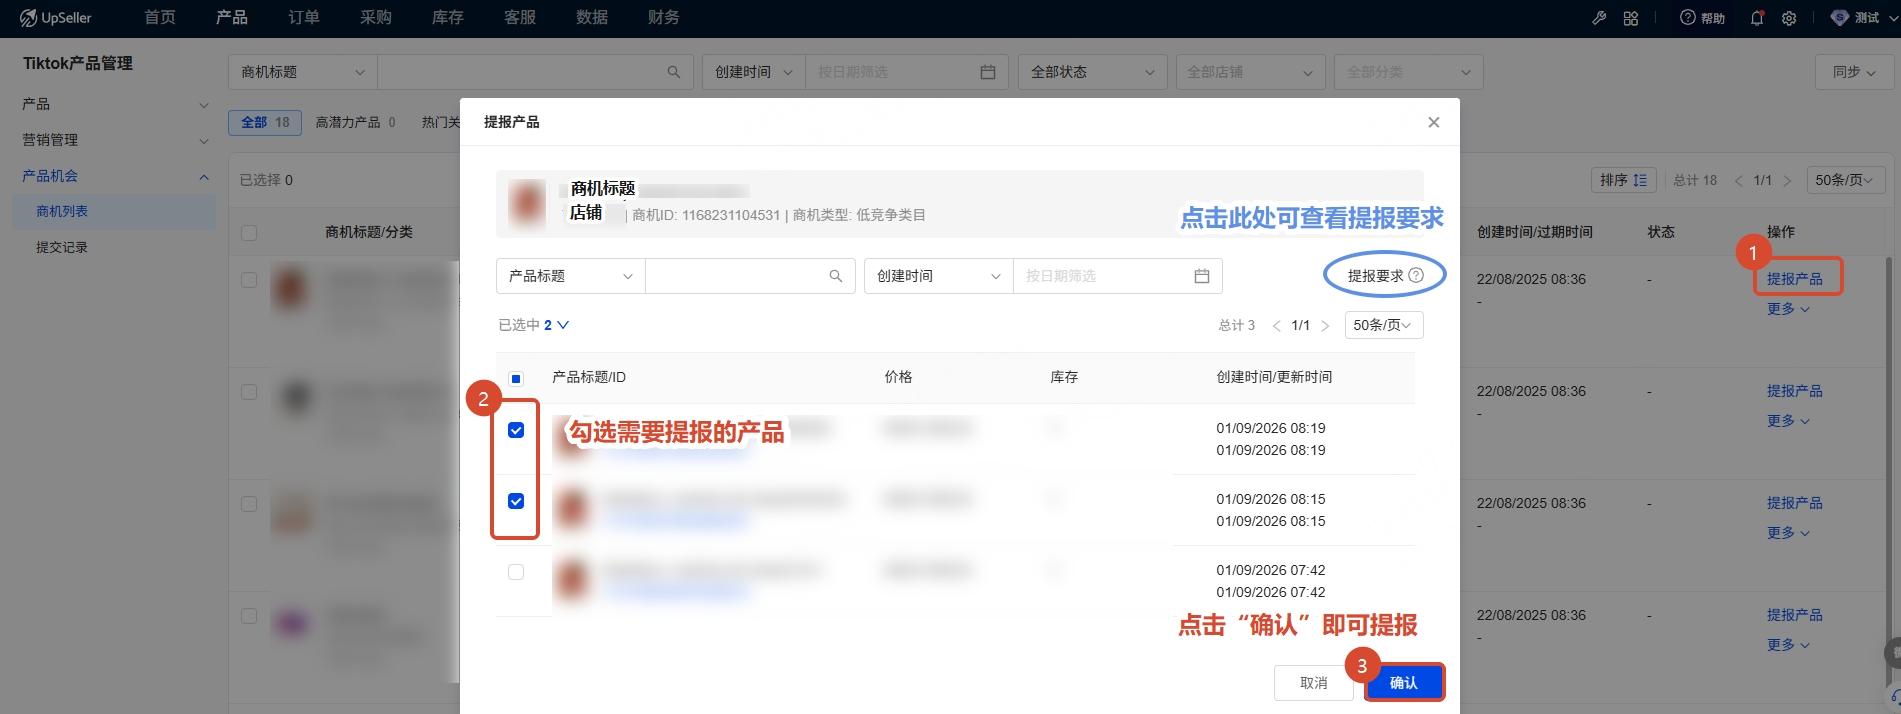Click 提报产品 link in first row
This screenshot has width=1901, height=714.
(x=1795, y=279)
